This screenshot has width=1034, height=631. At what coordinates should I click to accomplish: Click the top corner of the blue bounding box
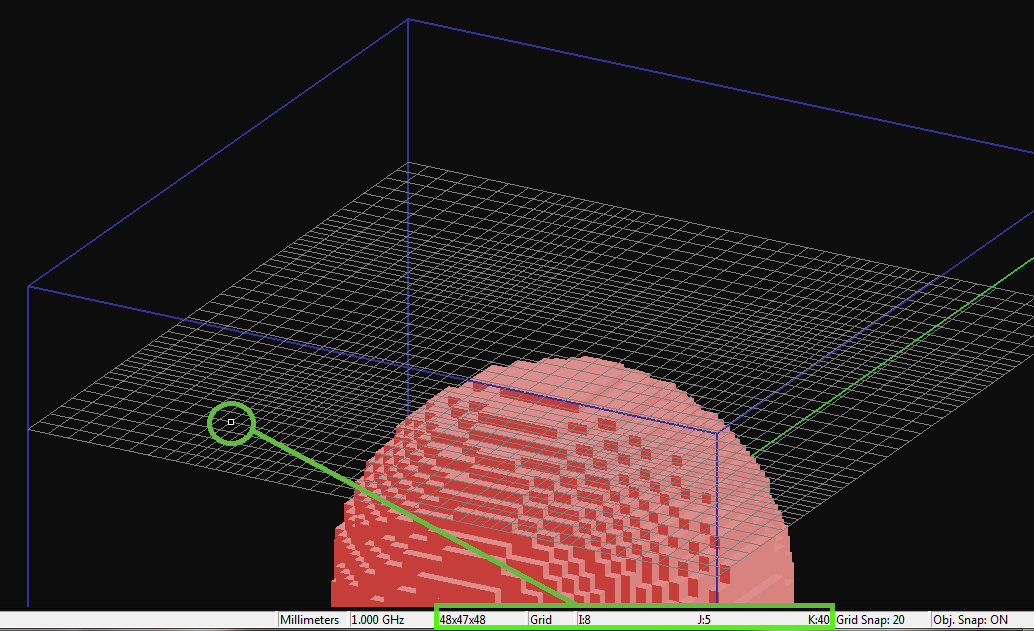(x=408, y=19)
